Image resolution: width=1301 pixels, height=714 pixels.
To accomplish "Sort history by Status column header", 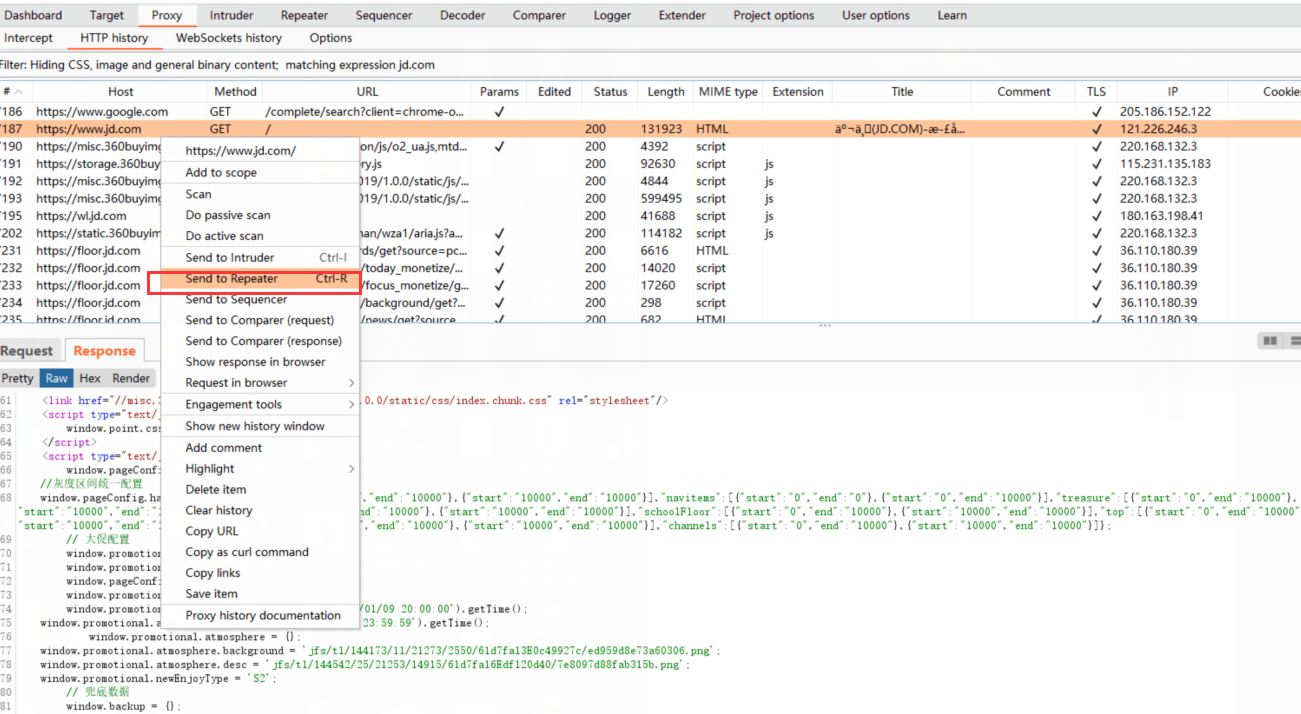I will pos(610,92).
